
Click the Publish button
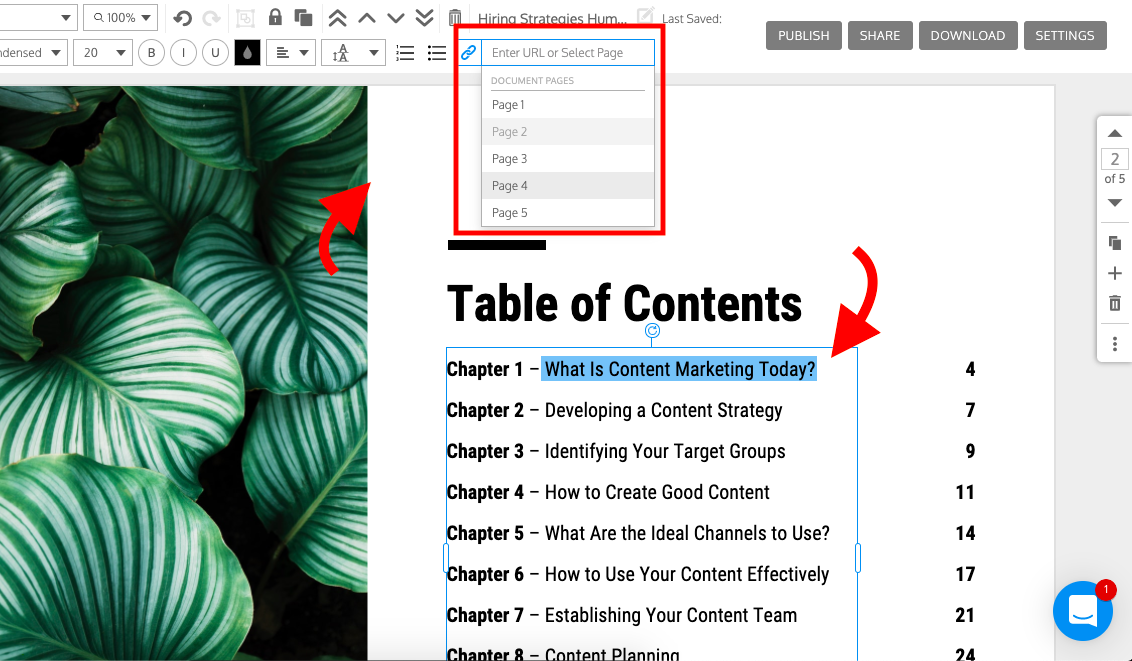tap(804, 35)
